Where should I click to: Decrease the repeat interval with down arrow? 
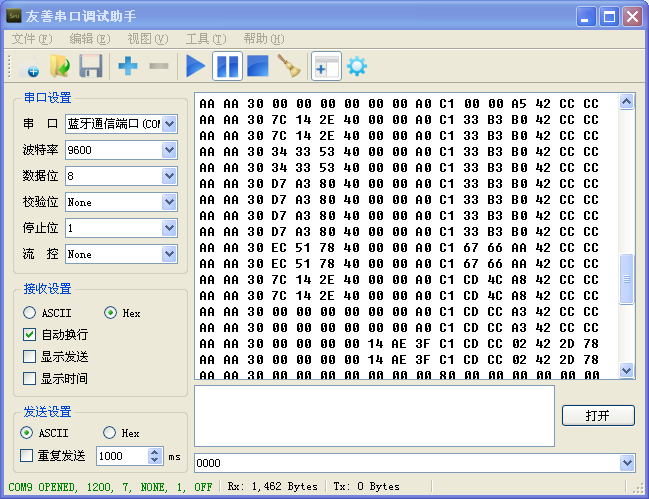click(154, 460)
